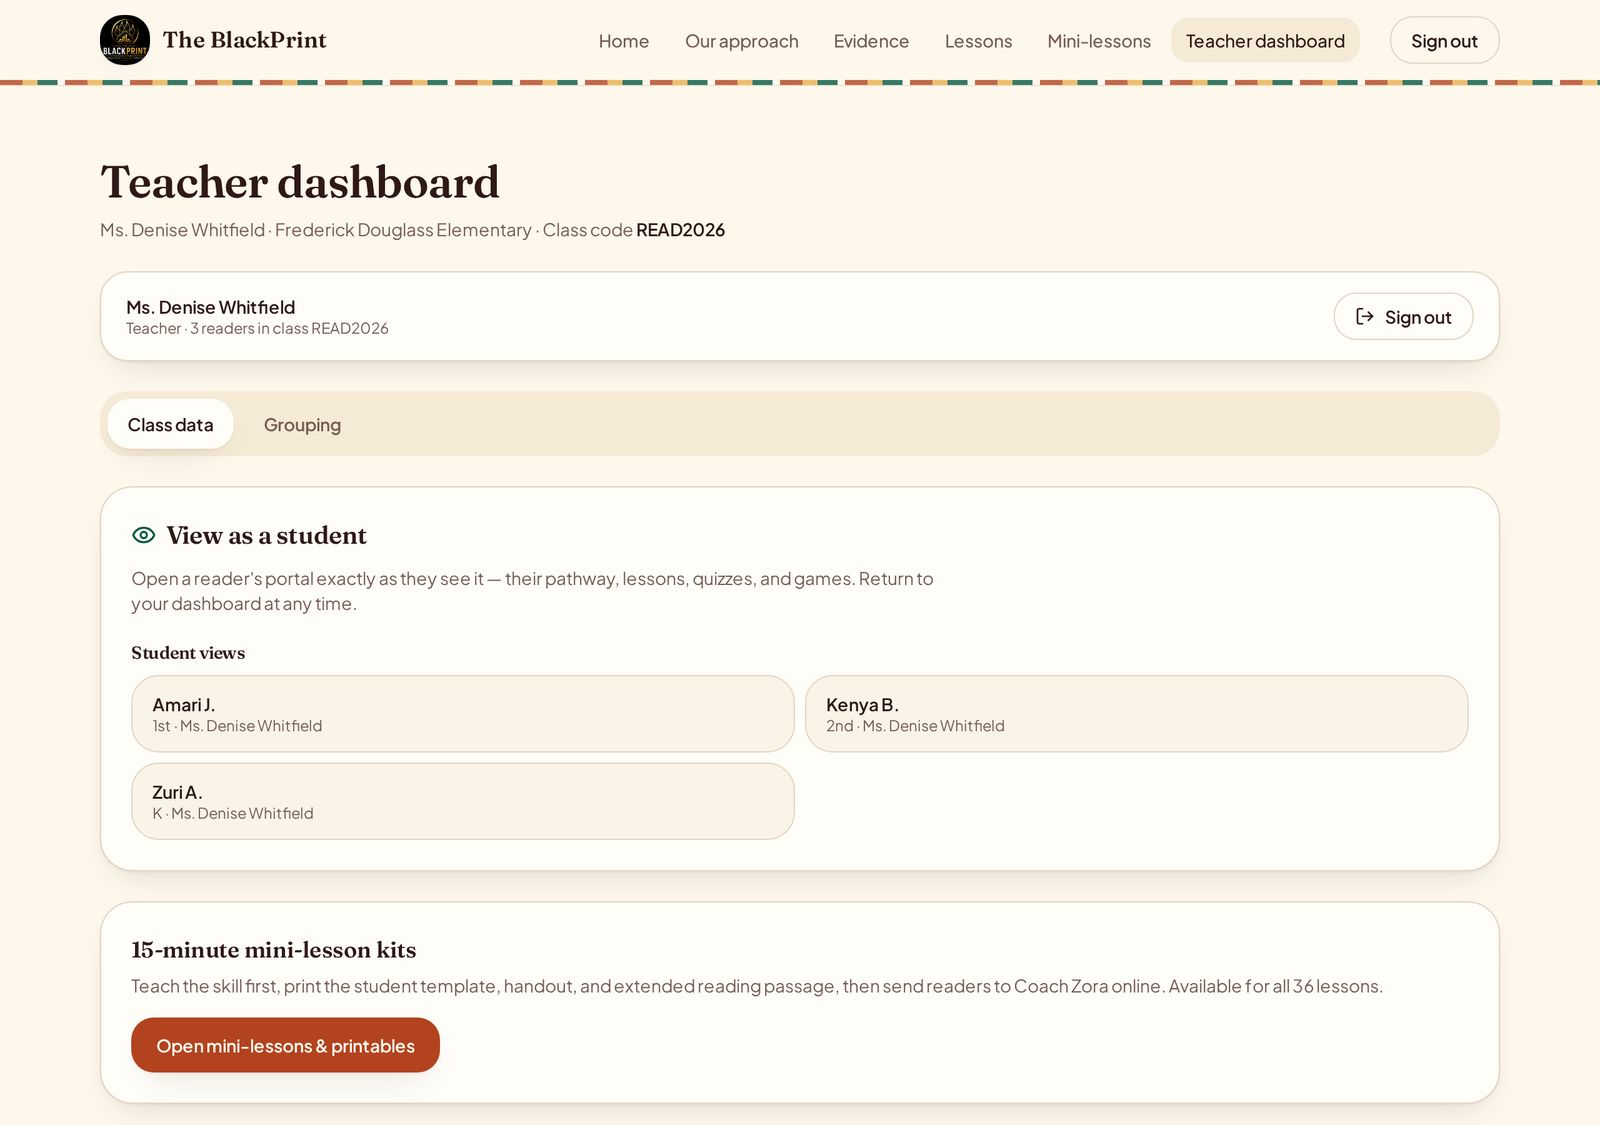The width and height of the screenshot is (1600, 1125).
Task: Click 'Frederick Douglass Elementary' in subtitle
Action: pos(403,230)
